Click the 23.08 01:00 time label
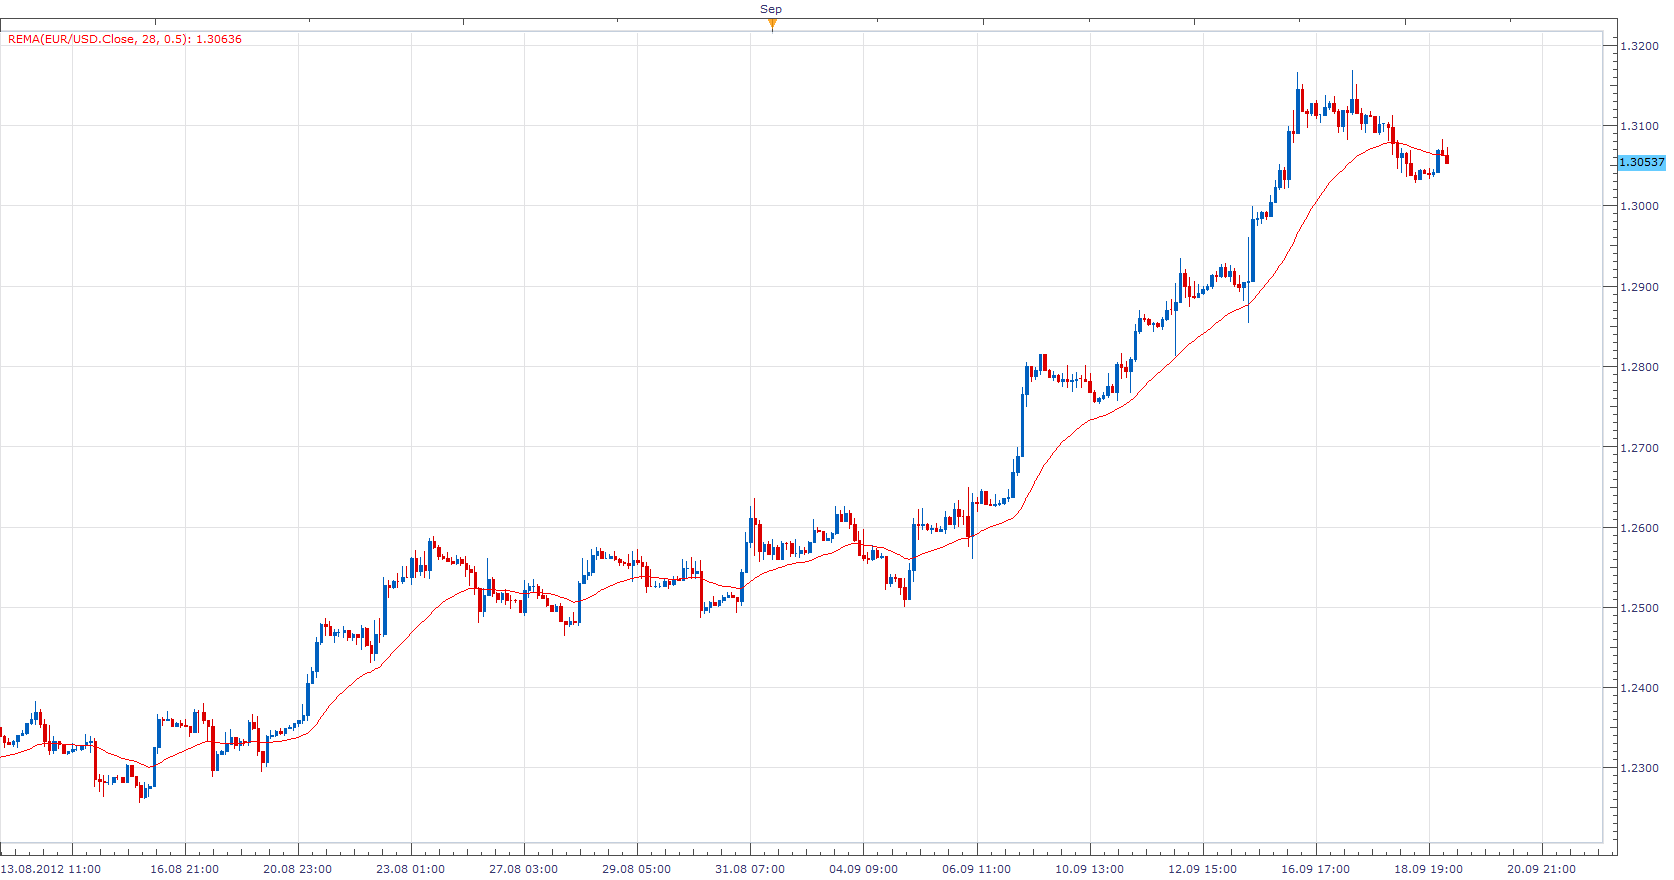Viewport: 1674px width, 880px height. [x=411, y=869]
